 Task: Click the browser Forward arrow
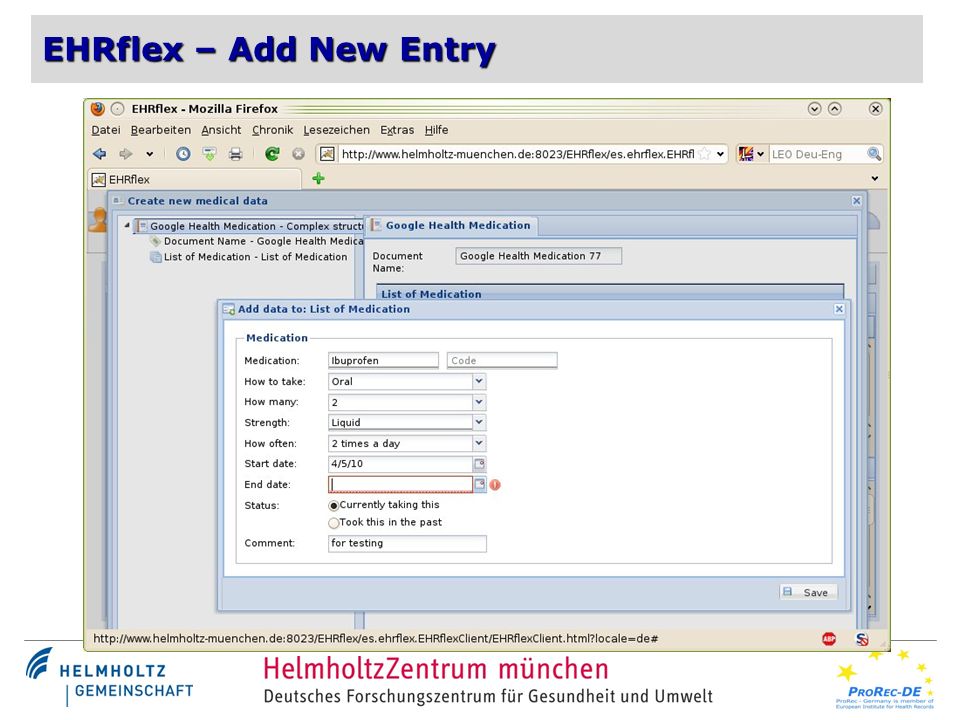126,154
